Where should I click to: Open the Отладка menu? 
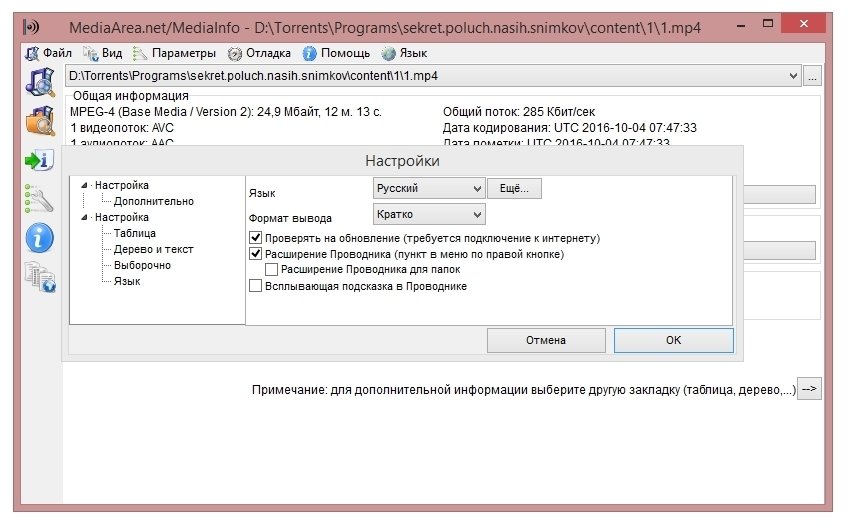pyautogui.click(x=260, y=53)
